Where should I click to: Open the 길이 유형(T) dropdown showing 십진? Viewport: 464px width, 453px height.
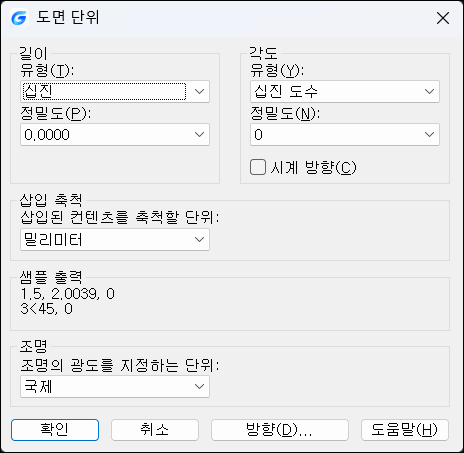pos(115,91)
